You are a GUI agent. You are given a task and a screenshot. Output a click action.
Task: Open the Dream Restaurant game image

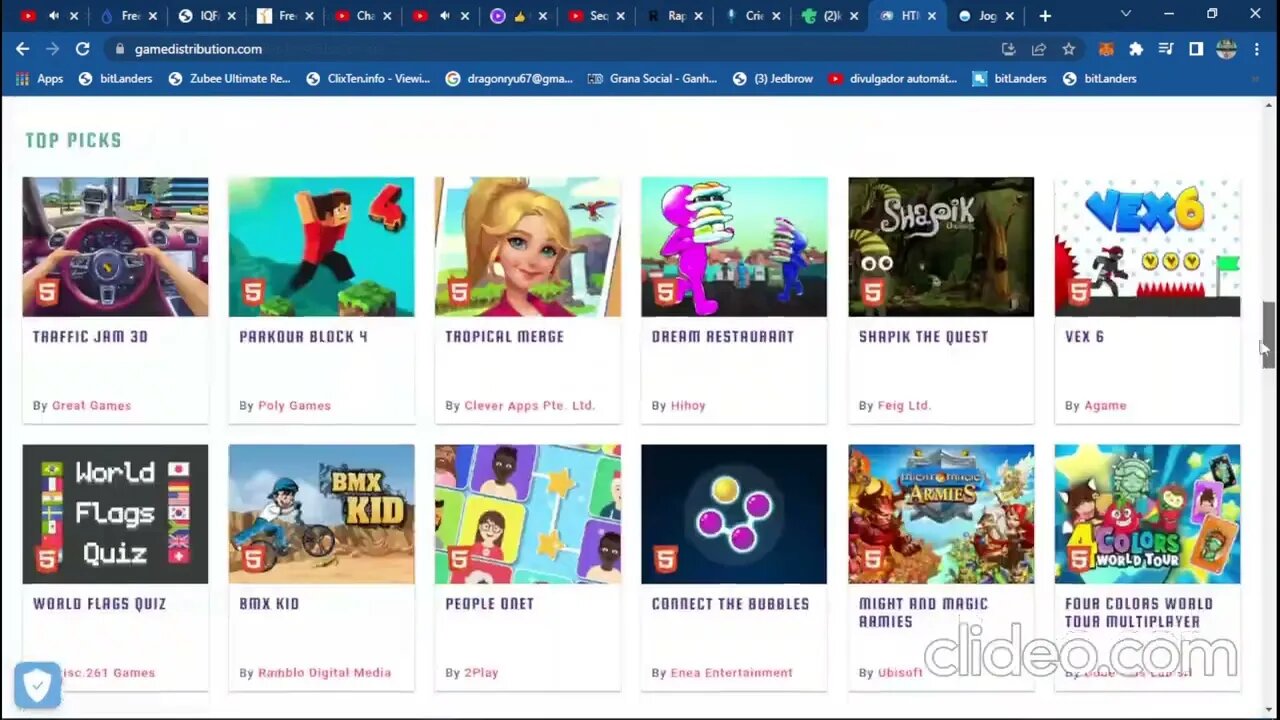pyautogui.click(x=734, y=247)
